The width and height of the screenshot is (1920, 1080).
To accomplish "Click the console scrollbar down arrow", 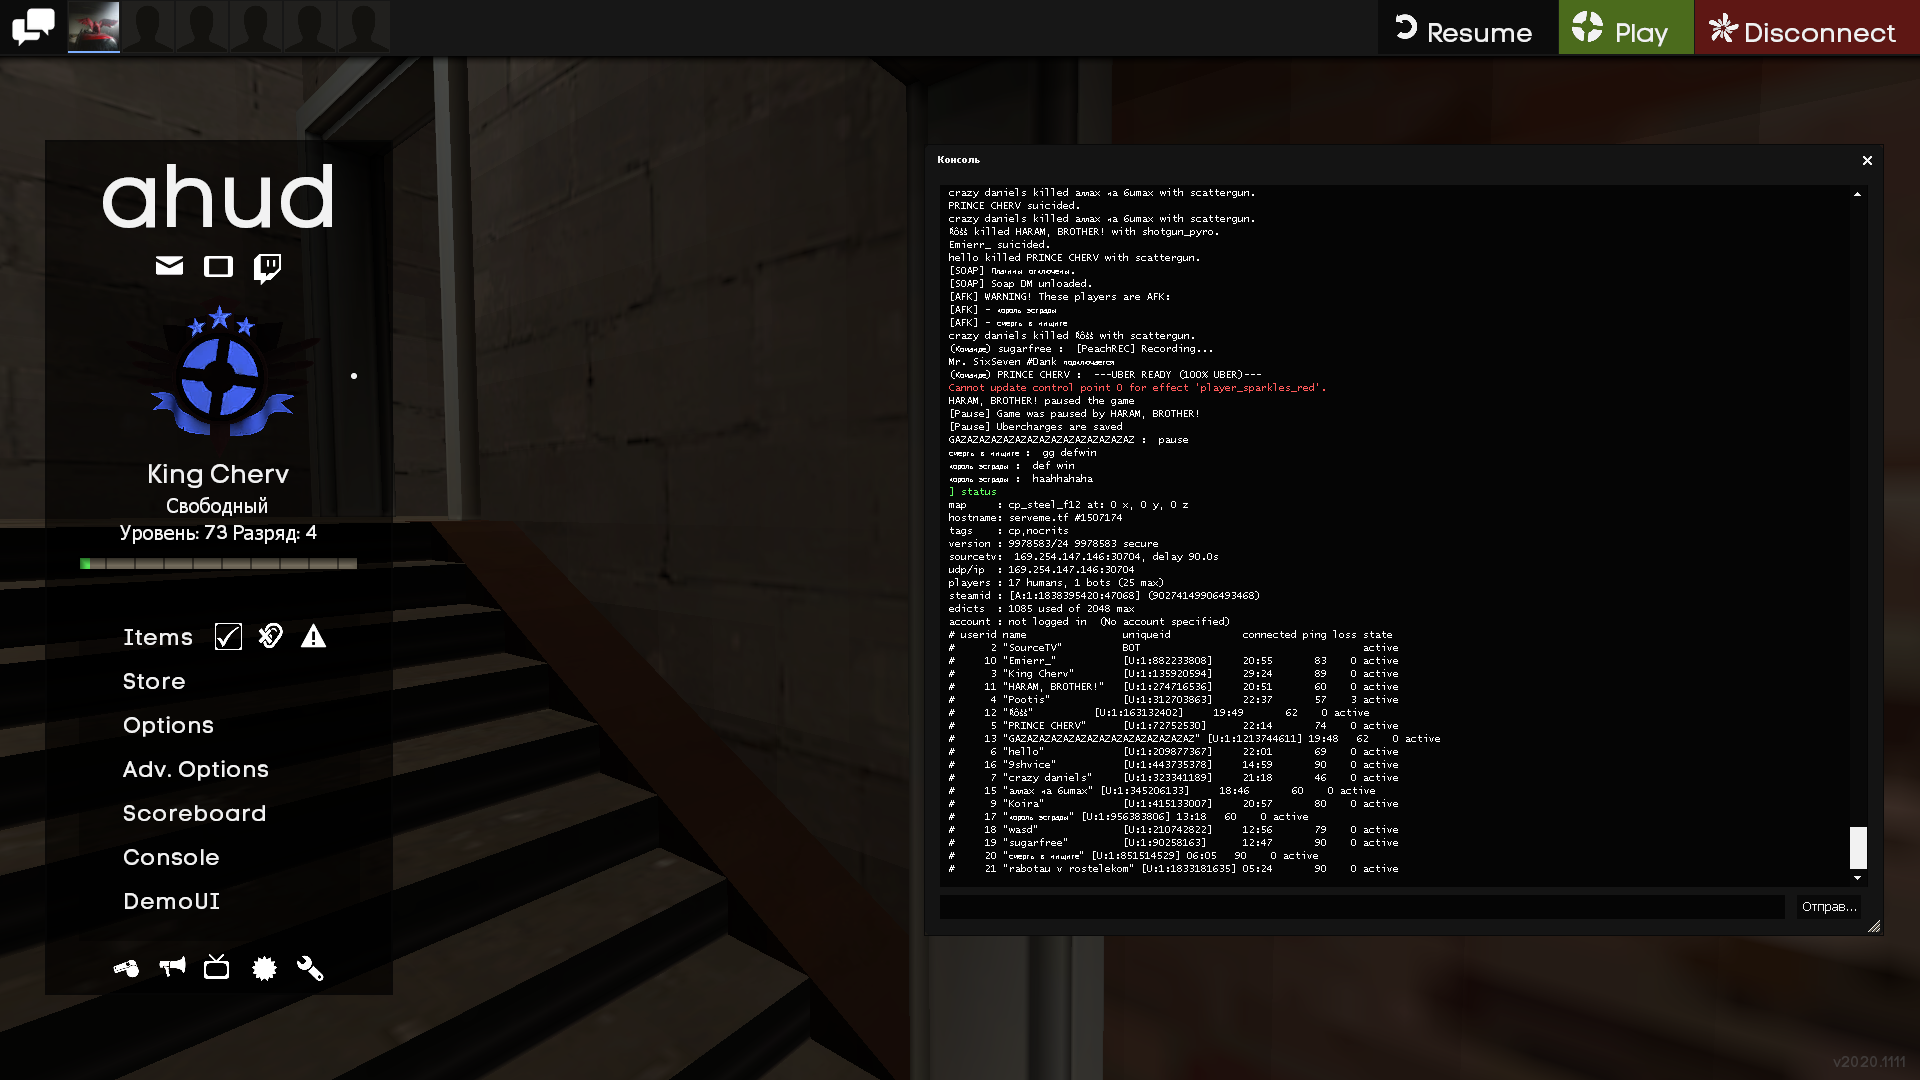I will [1857, 878].
